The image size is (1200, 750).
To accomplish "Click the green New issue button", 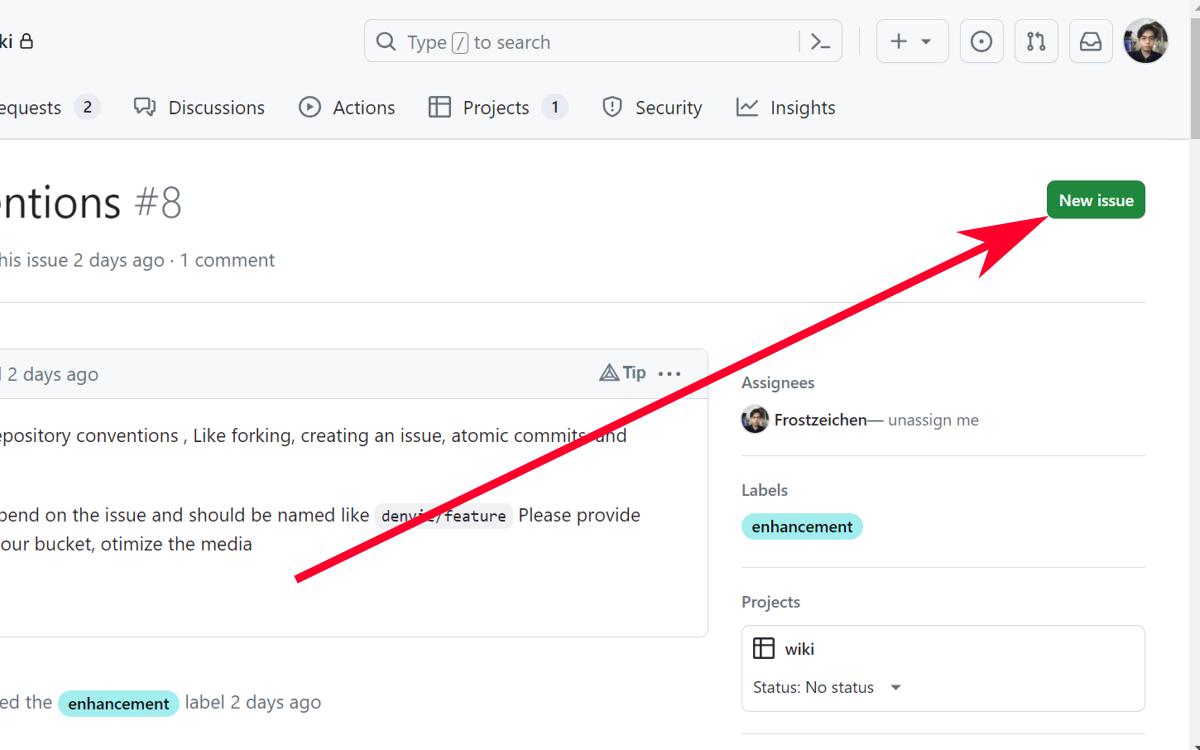I will coord(1095,200).
